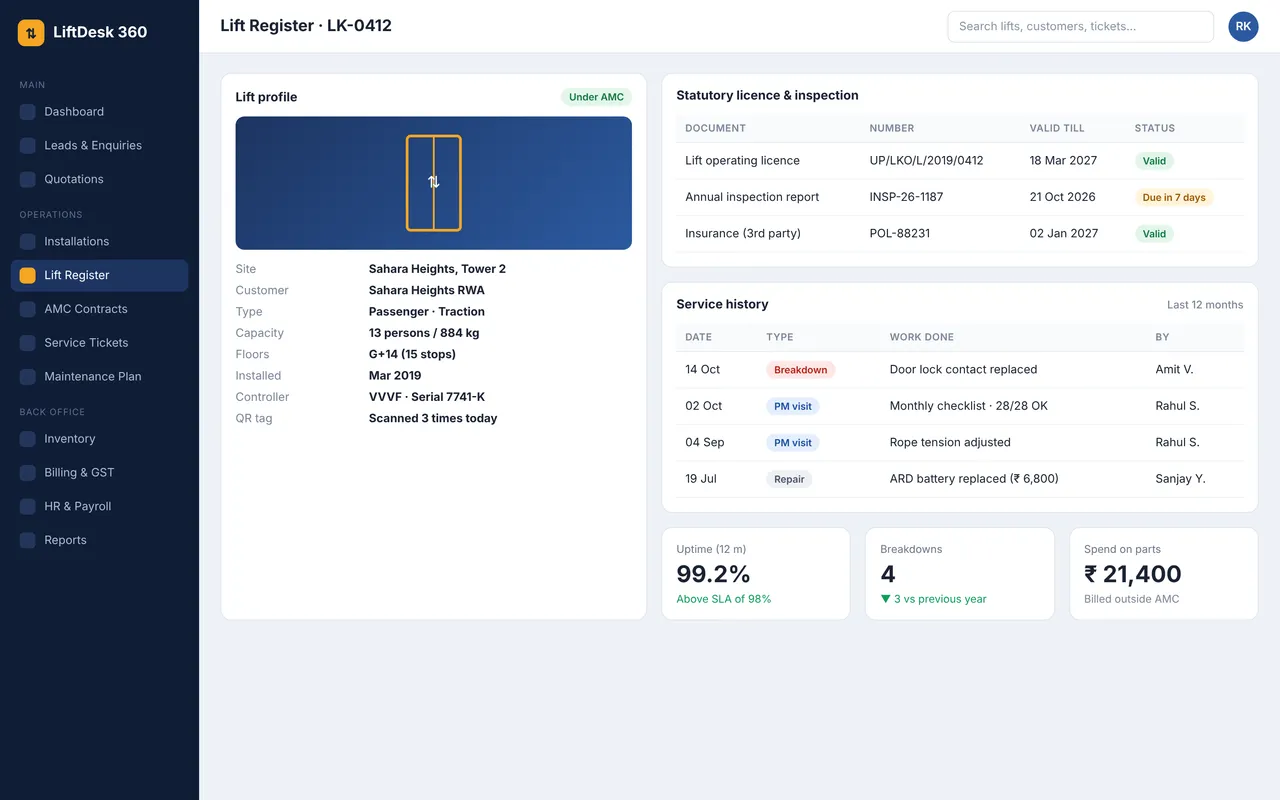Click the Installations sidebar icon
Image resolution: width=1280 pixels, height=800 pixels.
28,242
